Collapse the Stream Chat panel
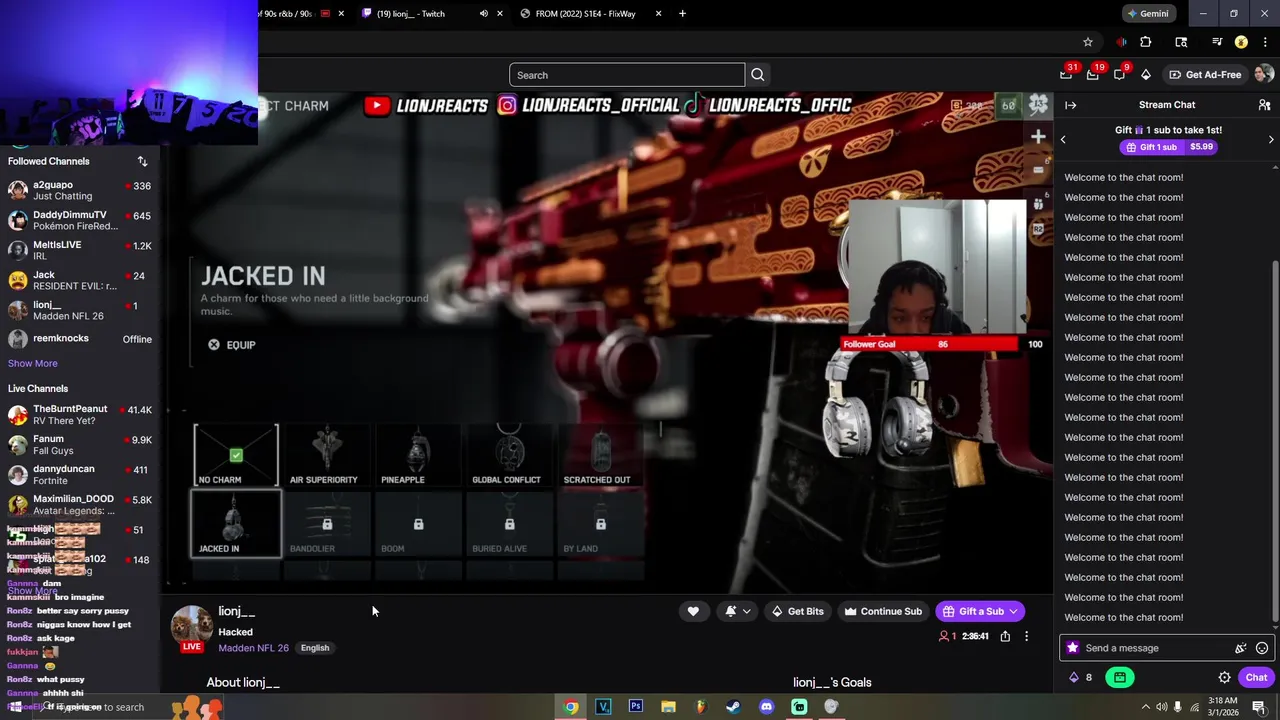1280x720 pixels. click(1071, 105)
